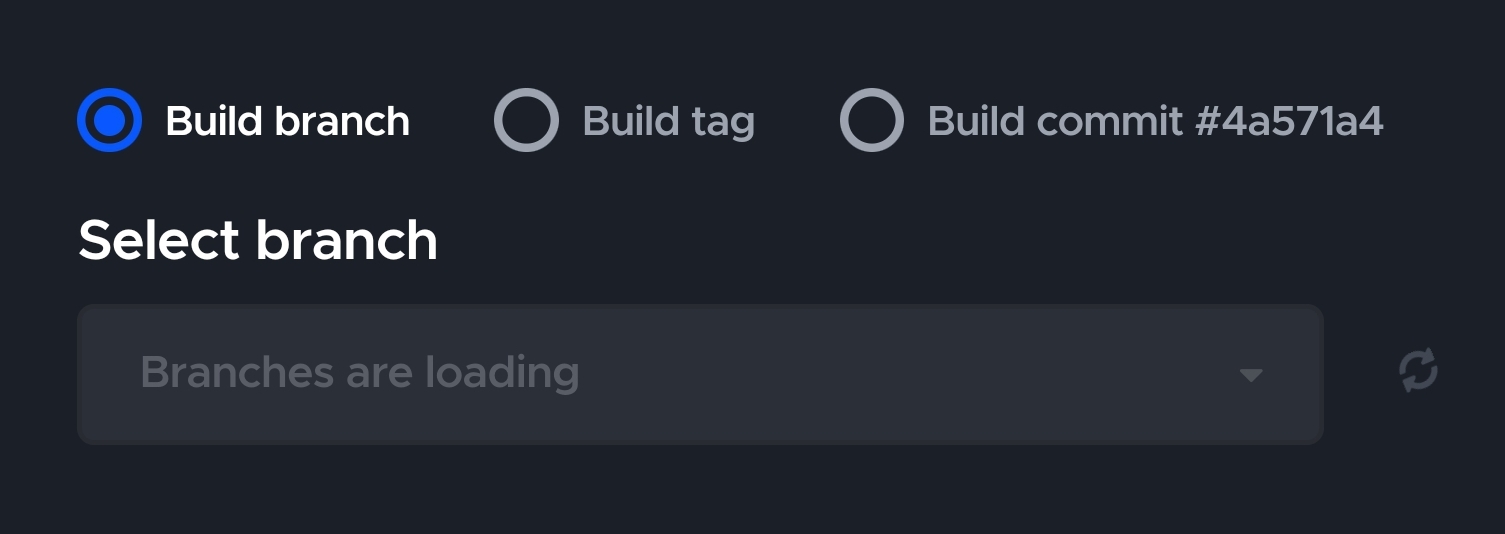
Task: Click the empty circle beside Build commit
Action: [872, 120]
